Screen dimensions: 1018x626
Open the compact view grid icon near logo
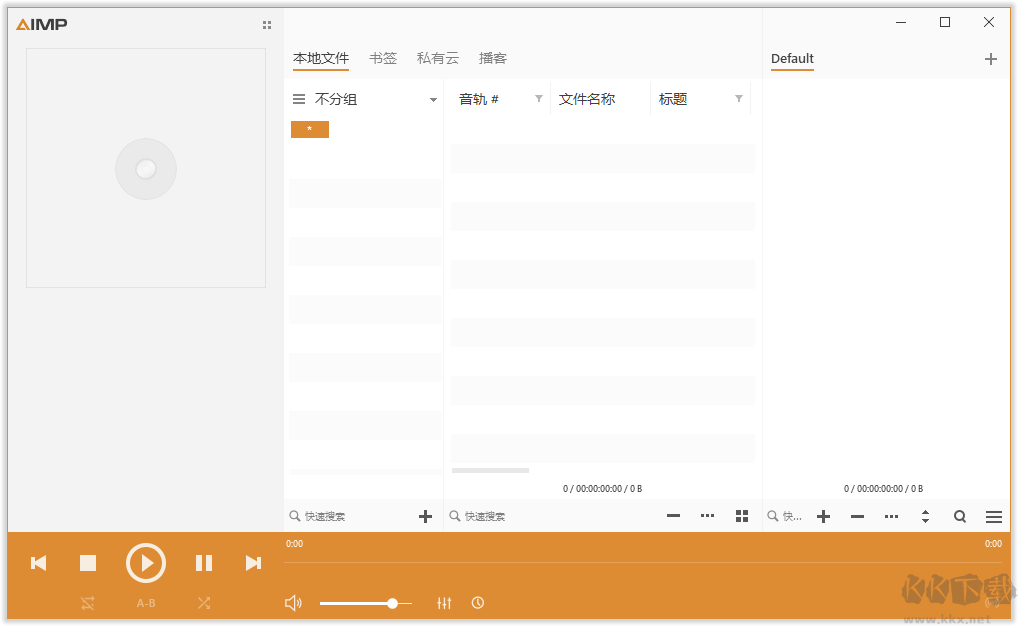click(267, 25)
